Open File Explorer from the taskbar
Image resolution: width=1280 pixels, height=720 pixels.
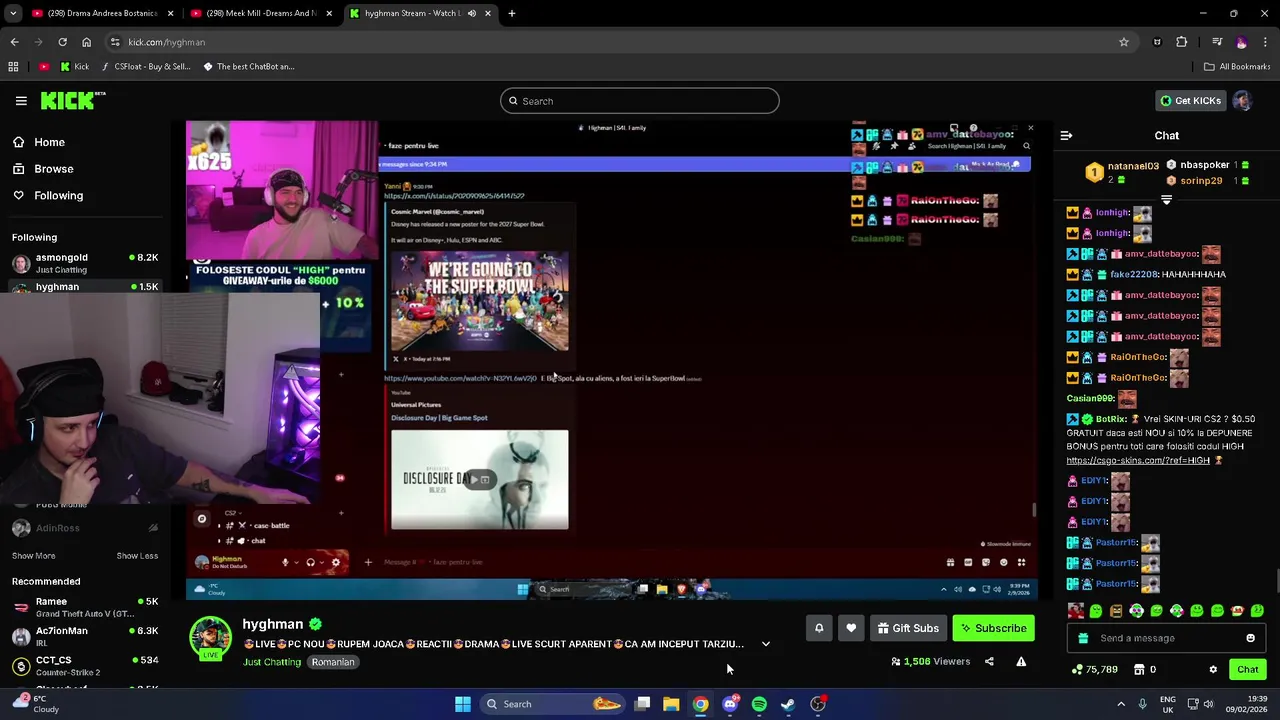(671, 704)
